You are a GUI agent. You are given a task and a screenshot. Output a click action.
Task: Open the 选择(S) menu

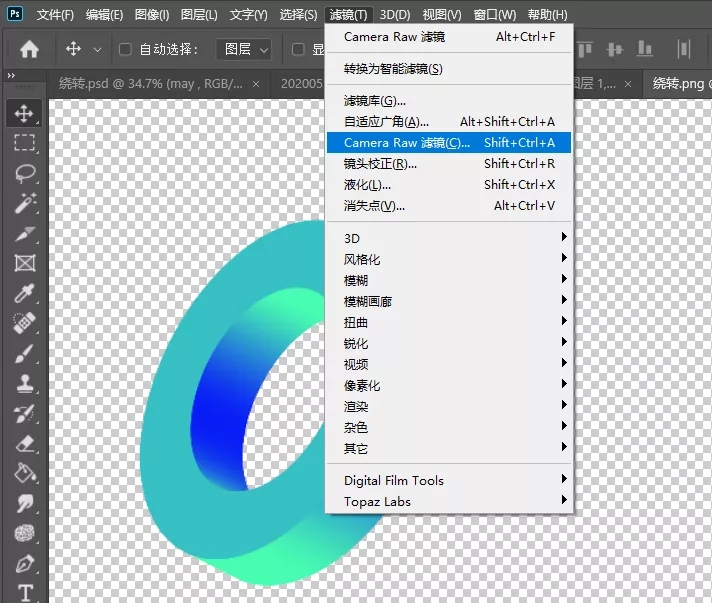(x=298, y=15)
